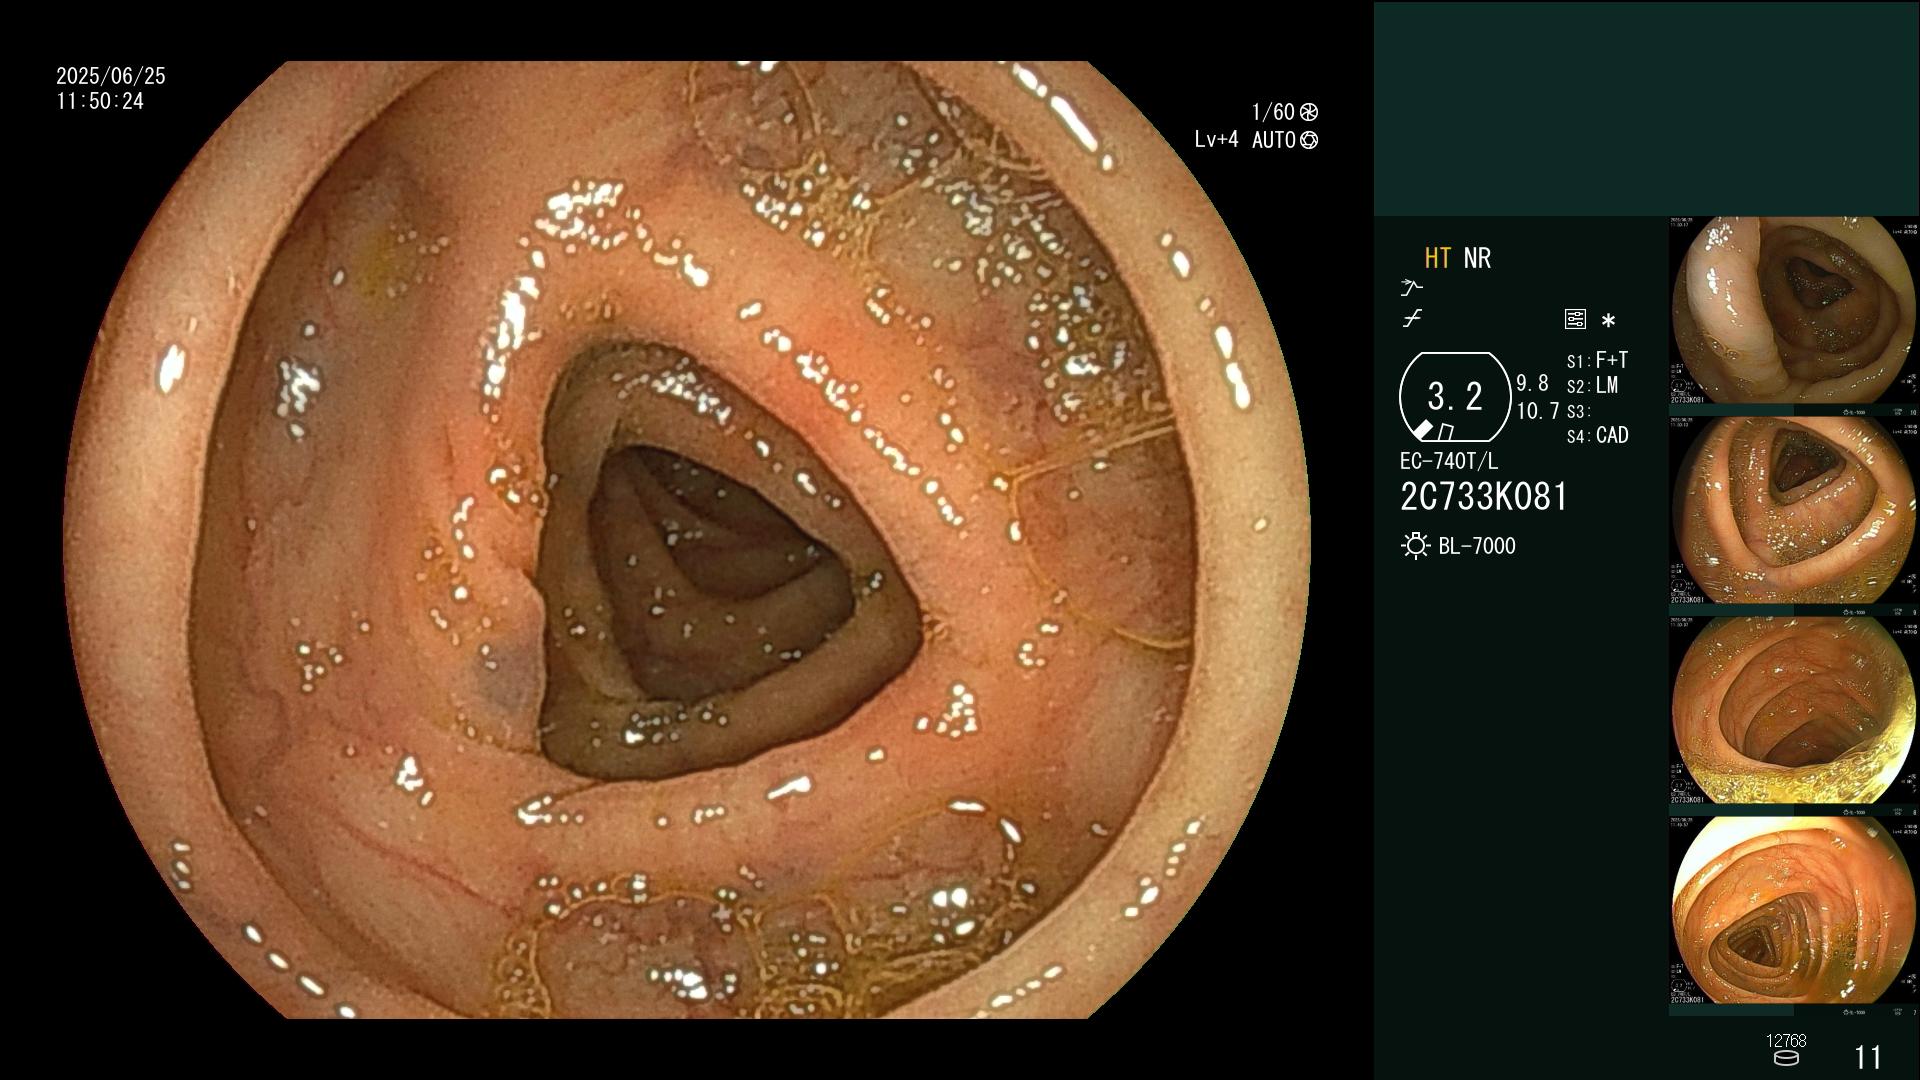Image resolution: width=1920 pixels, height=1080 pixels.
Task: Click the scope model EC-740T/L
Action: click(x=1449, y=462)
